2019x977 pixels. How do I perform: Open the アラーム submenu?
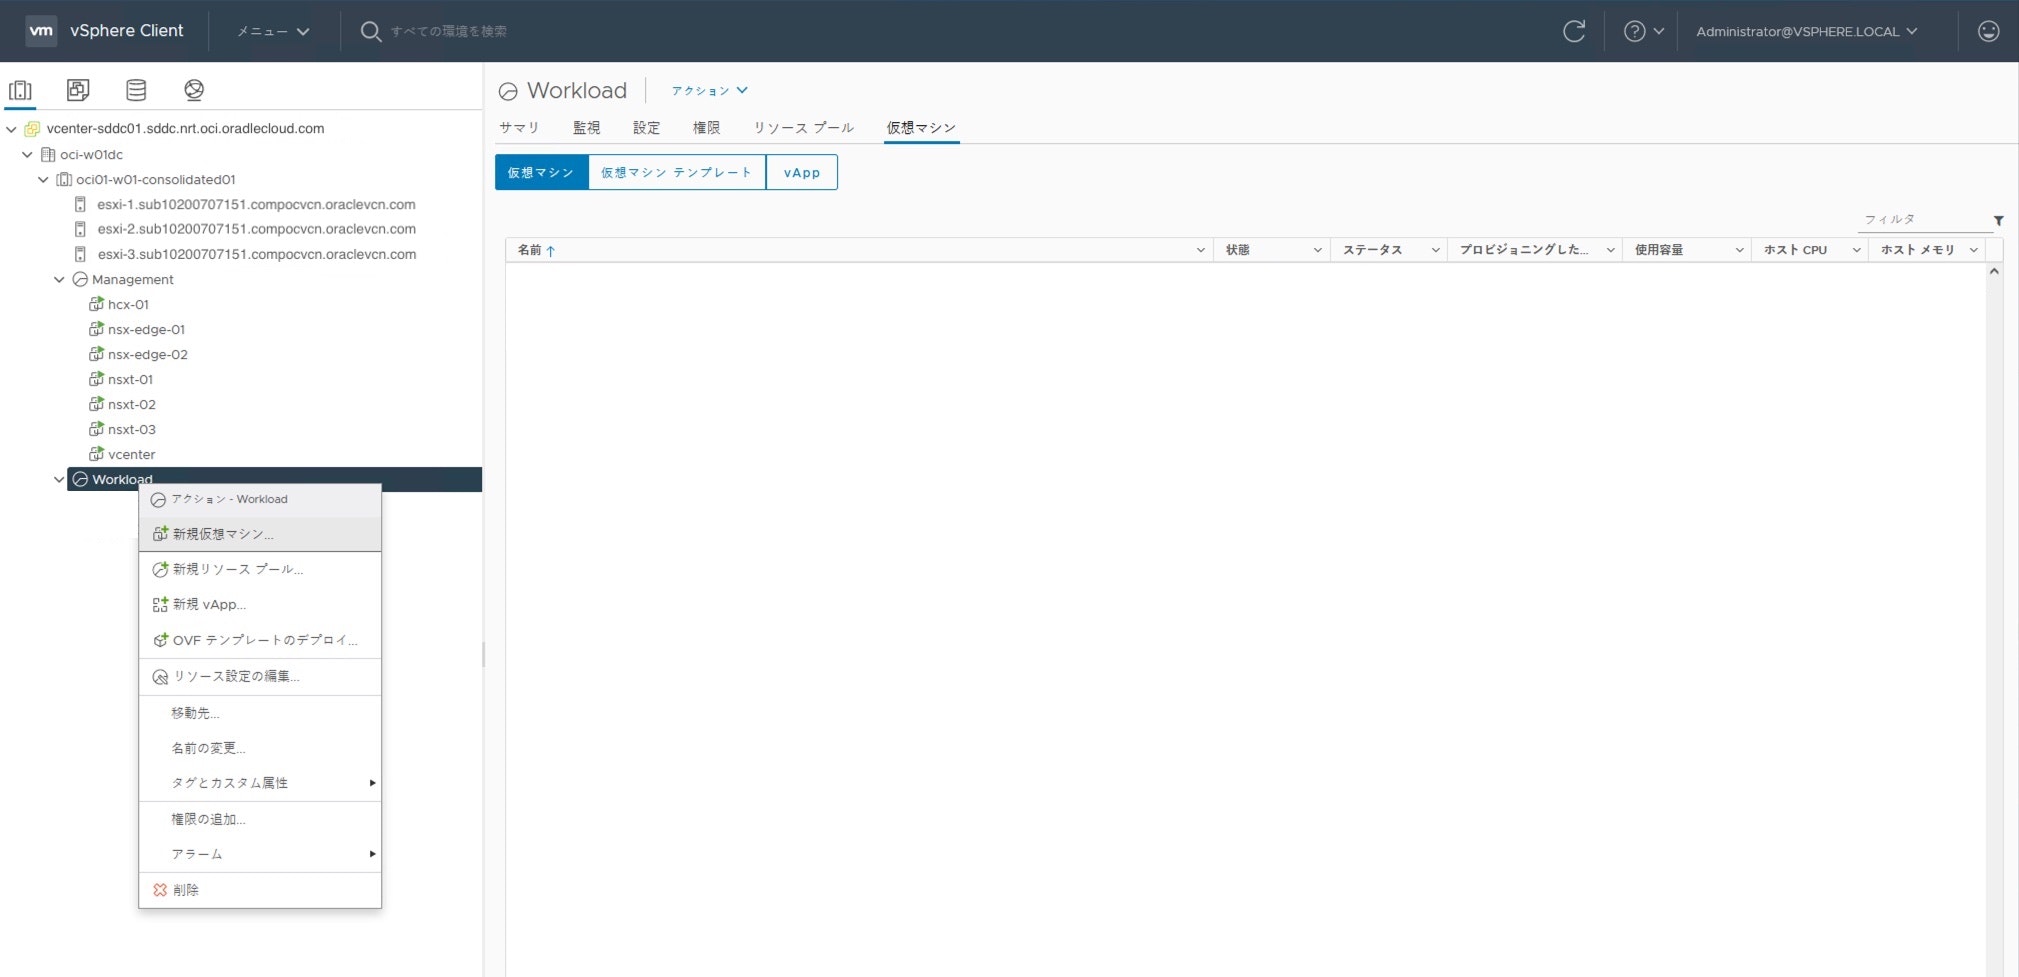260,854
